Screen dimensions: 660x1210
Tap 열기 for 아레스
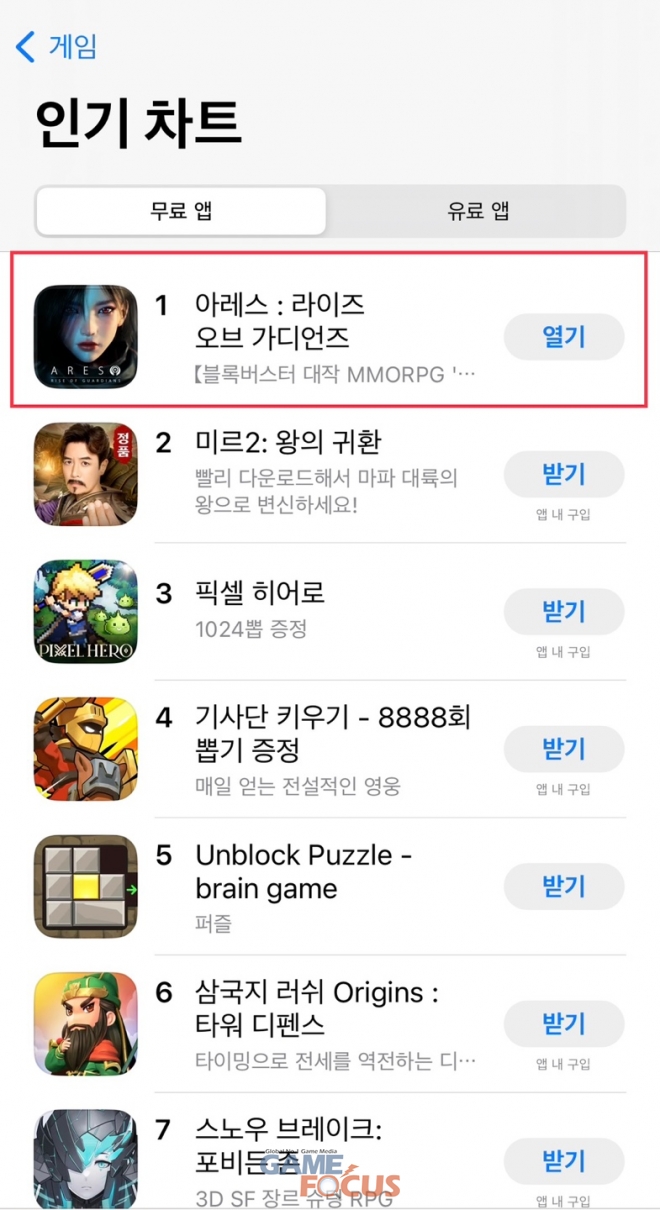[x=564, y=337]
